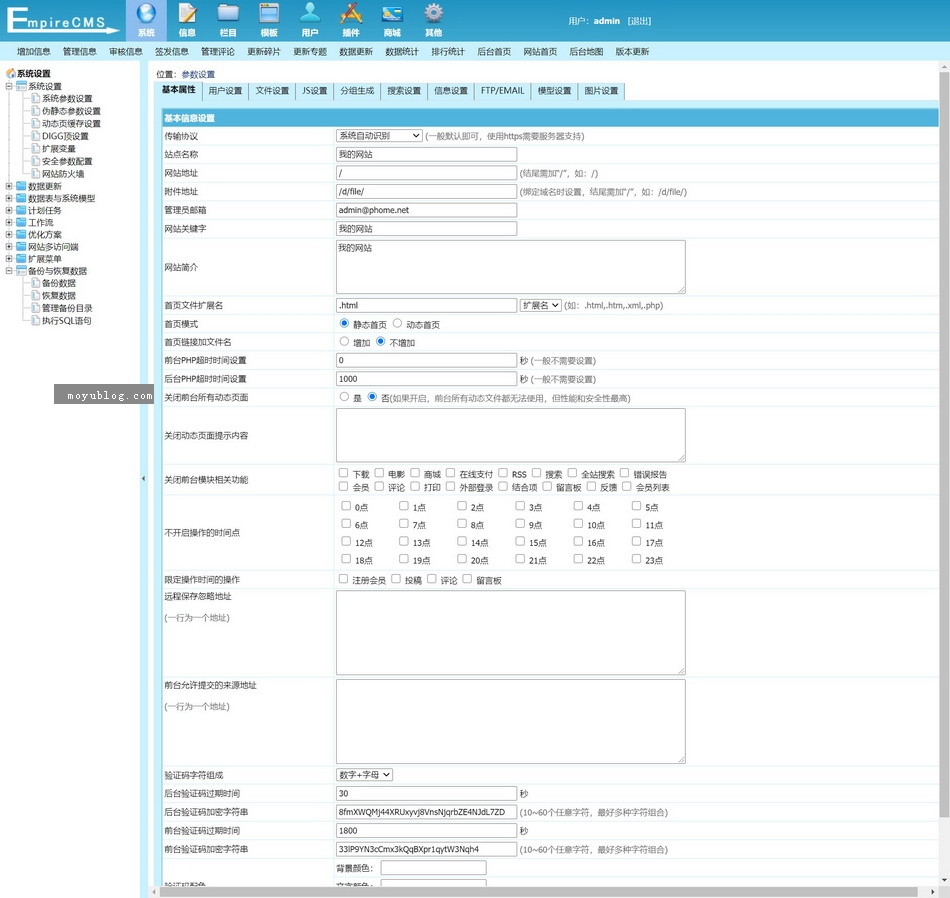The width and height of the screenshot is (950, 898).
Task: Go to 网站首页 from the menu bar
Action: pyautogui.click(x=540, y=52)
